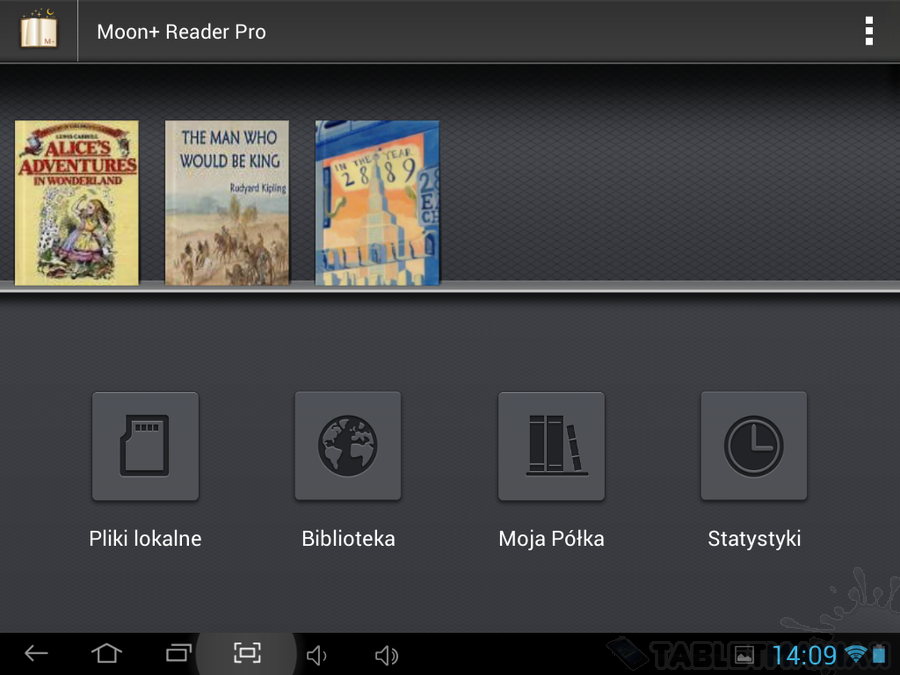Go back with the Android back arrow
The height and width of the screenshot is (675, 900).
36,653
